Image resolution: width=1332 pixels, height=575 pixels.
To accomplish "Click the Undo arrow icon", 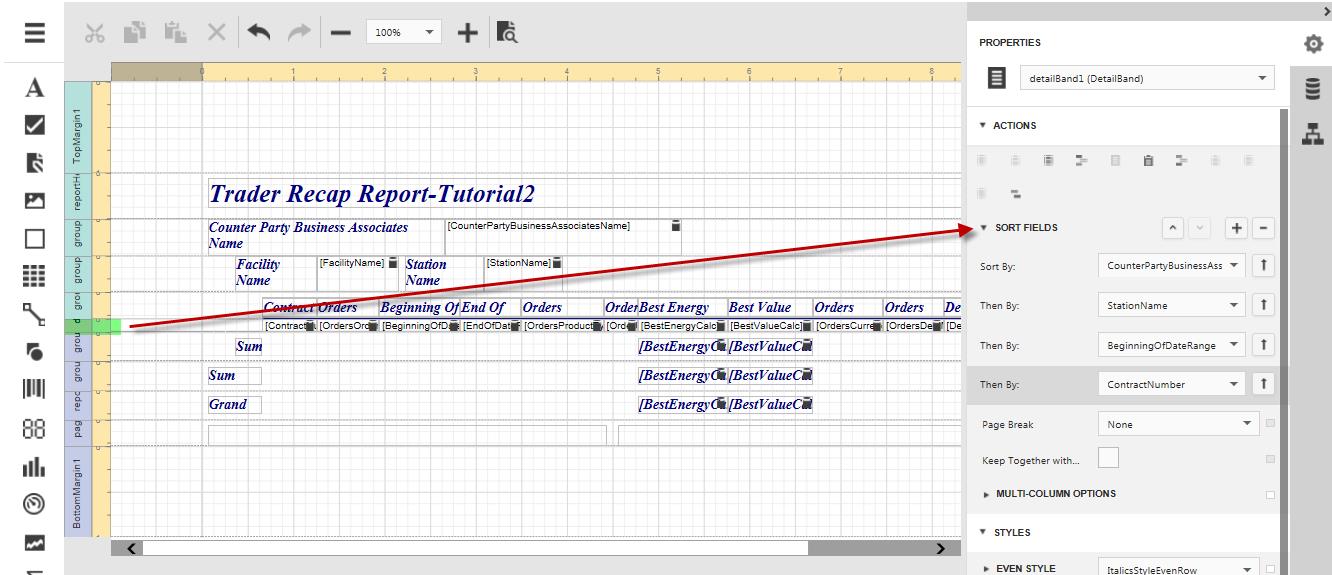I will pyautogui.click(x=259, y=32).
